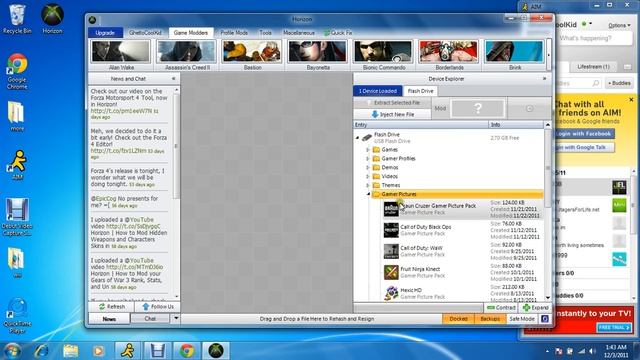
Task: Click Extract Selected File button
Action: [x=393, y=103]
